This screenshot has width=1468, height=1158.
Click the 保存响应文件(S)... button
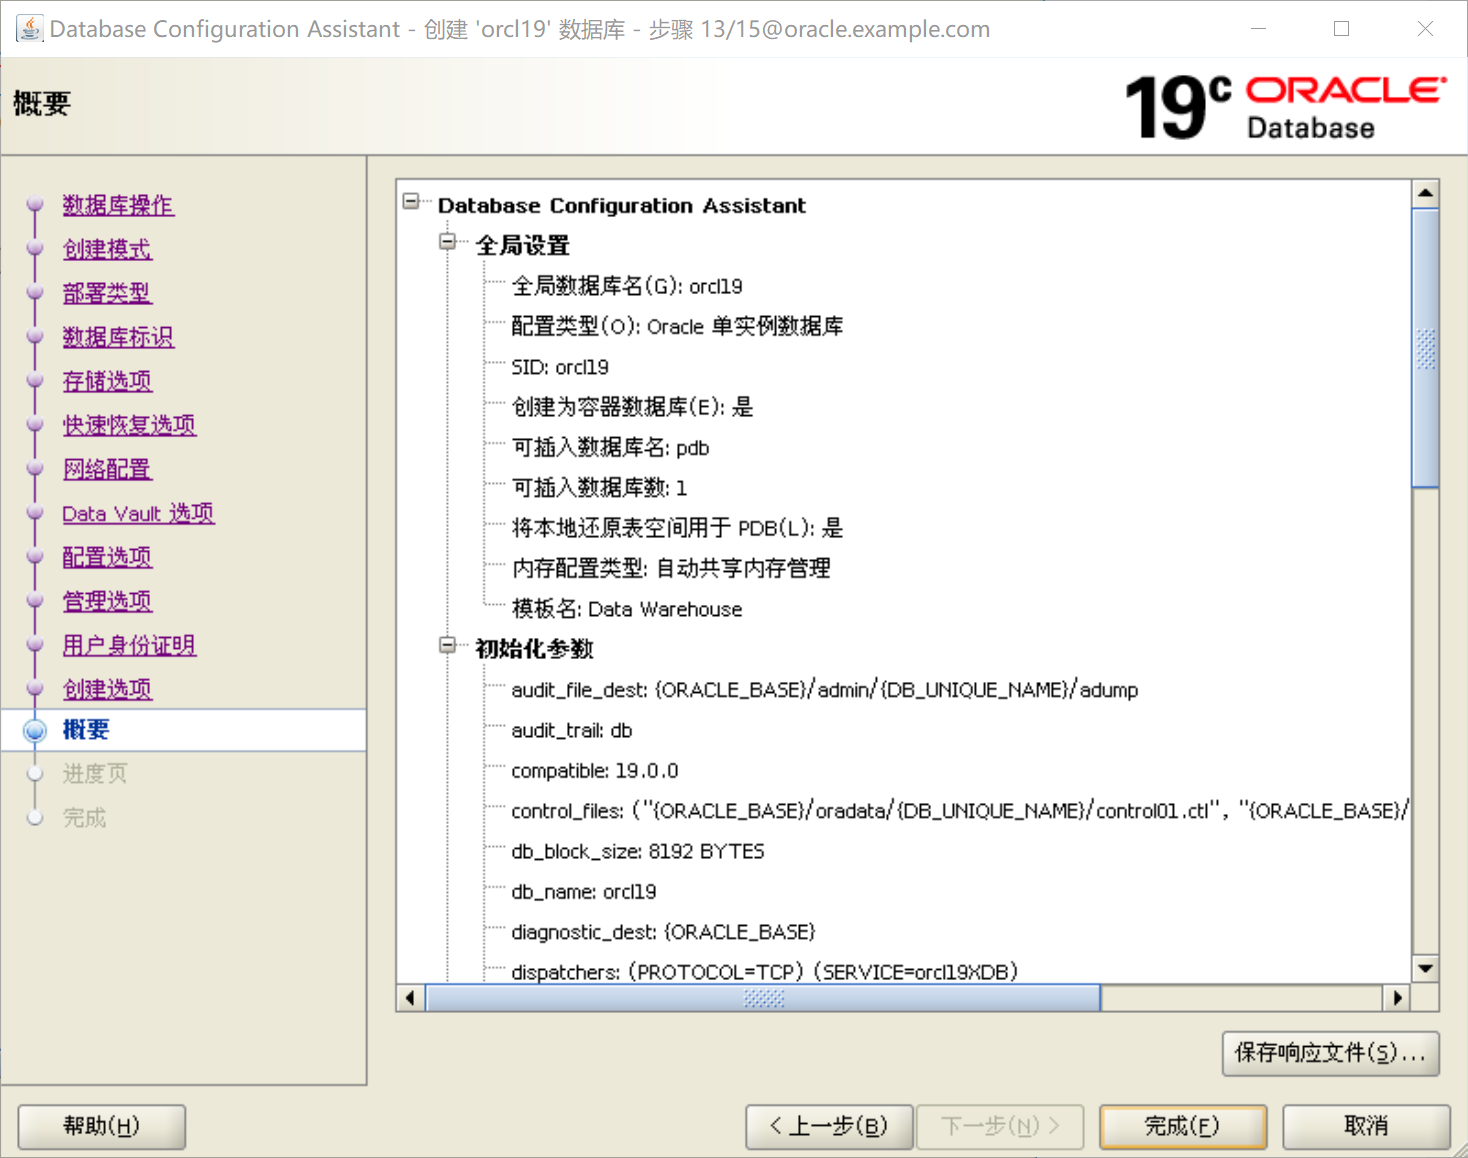click(1330, 1053)
